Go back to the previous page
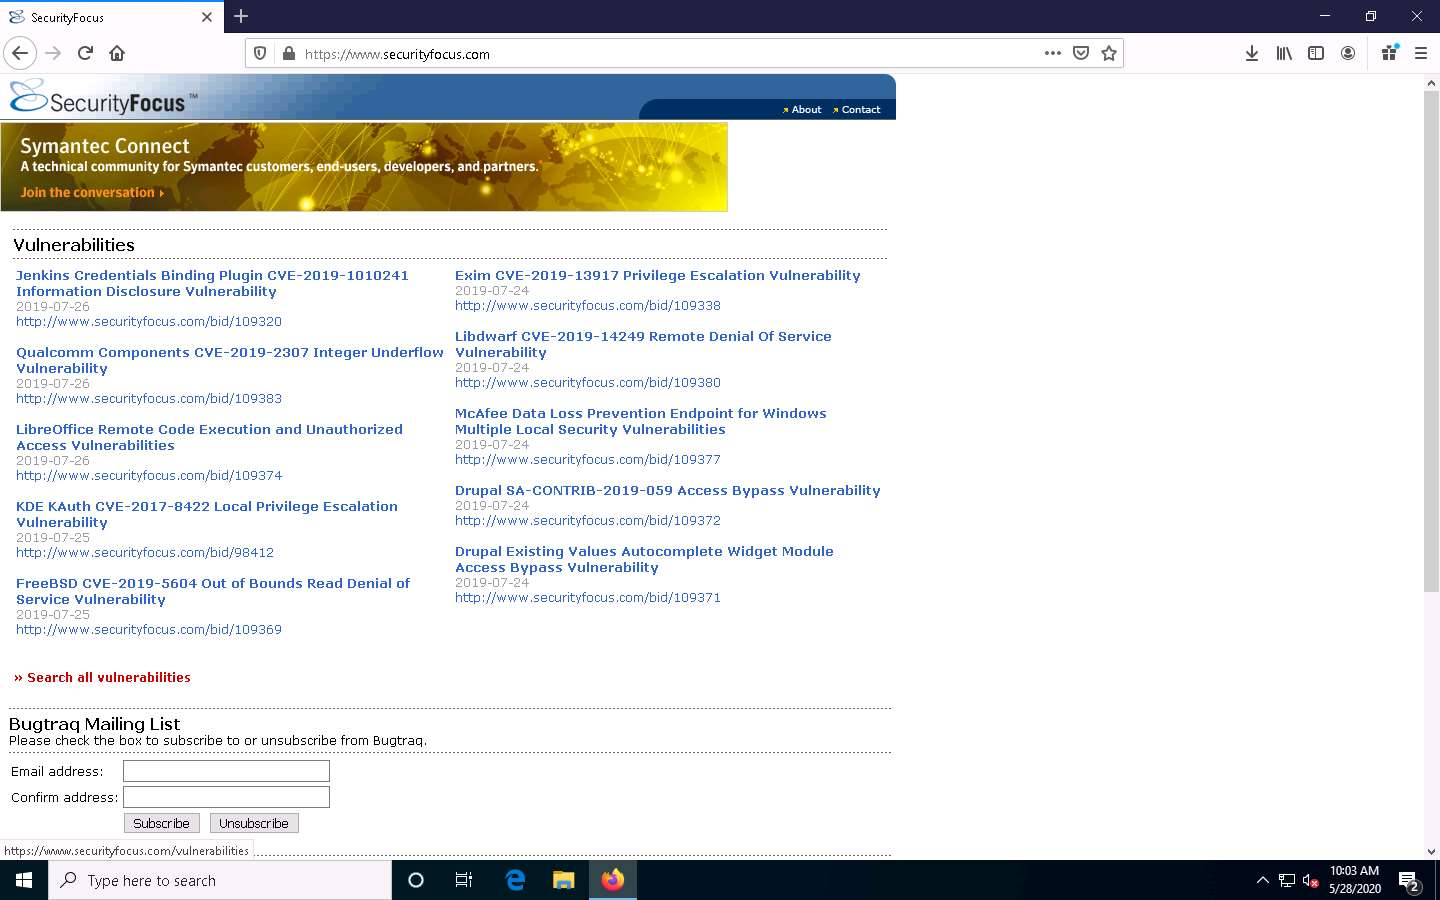The image size is (1440, 900). (20, 53)
